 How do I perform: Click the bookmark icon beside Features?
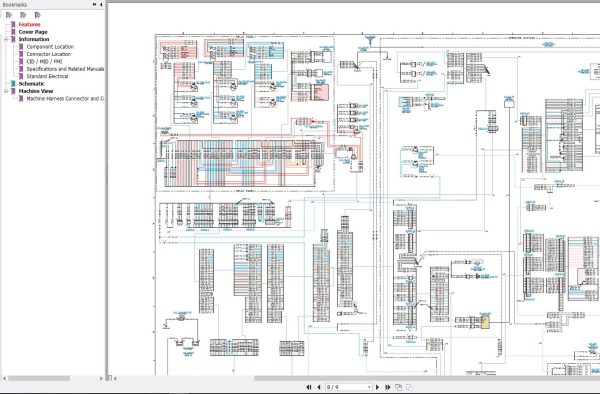click(x=13, y=24)
